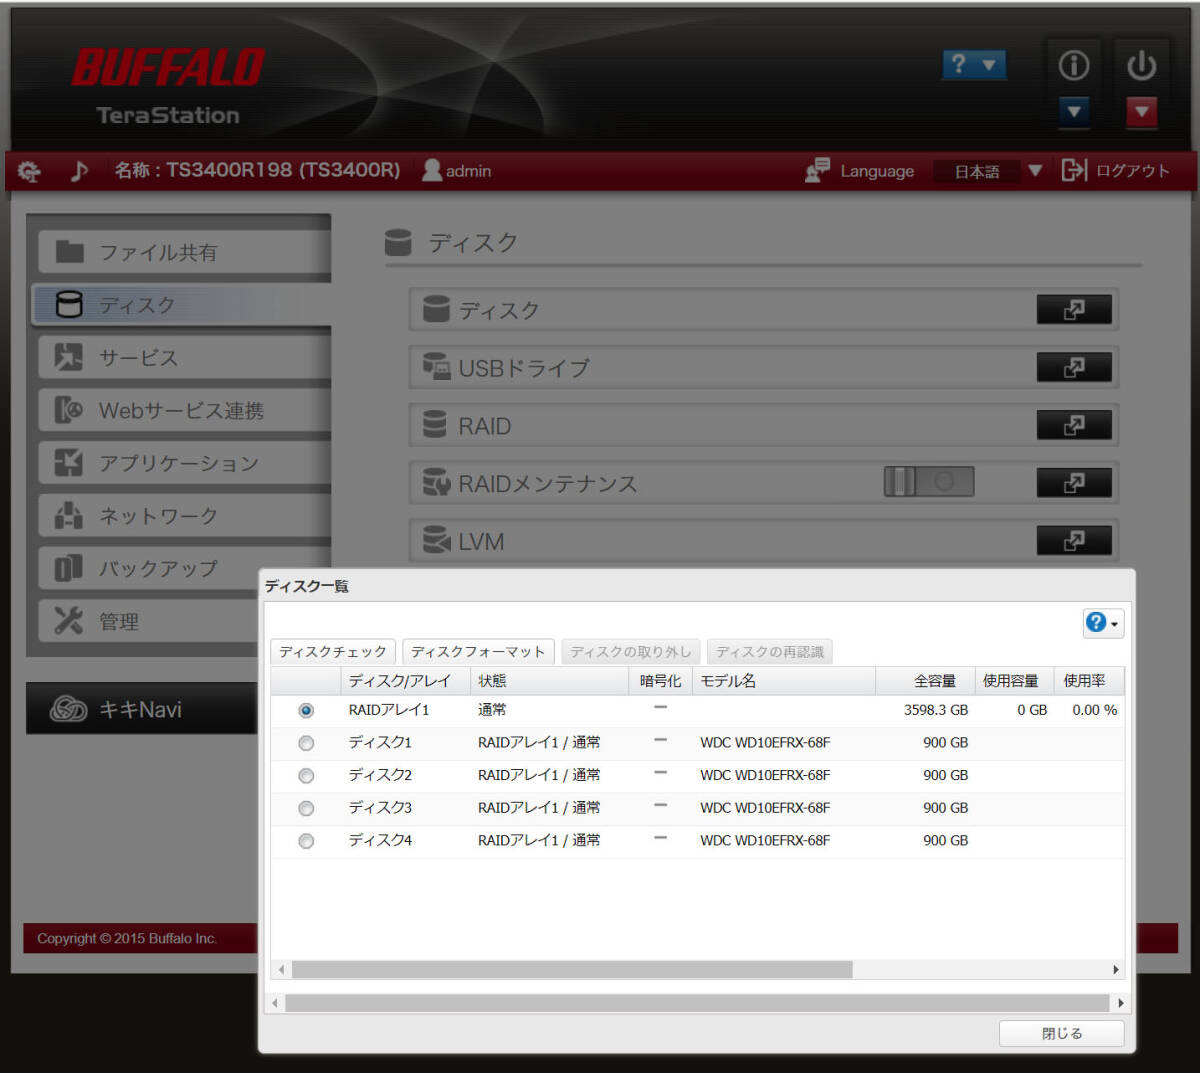Select the ディスク2 radio button

306,776
